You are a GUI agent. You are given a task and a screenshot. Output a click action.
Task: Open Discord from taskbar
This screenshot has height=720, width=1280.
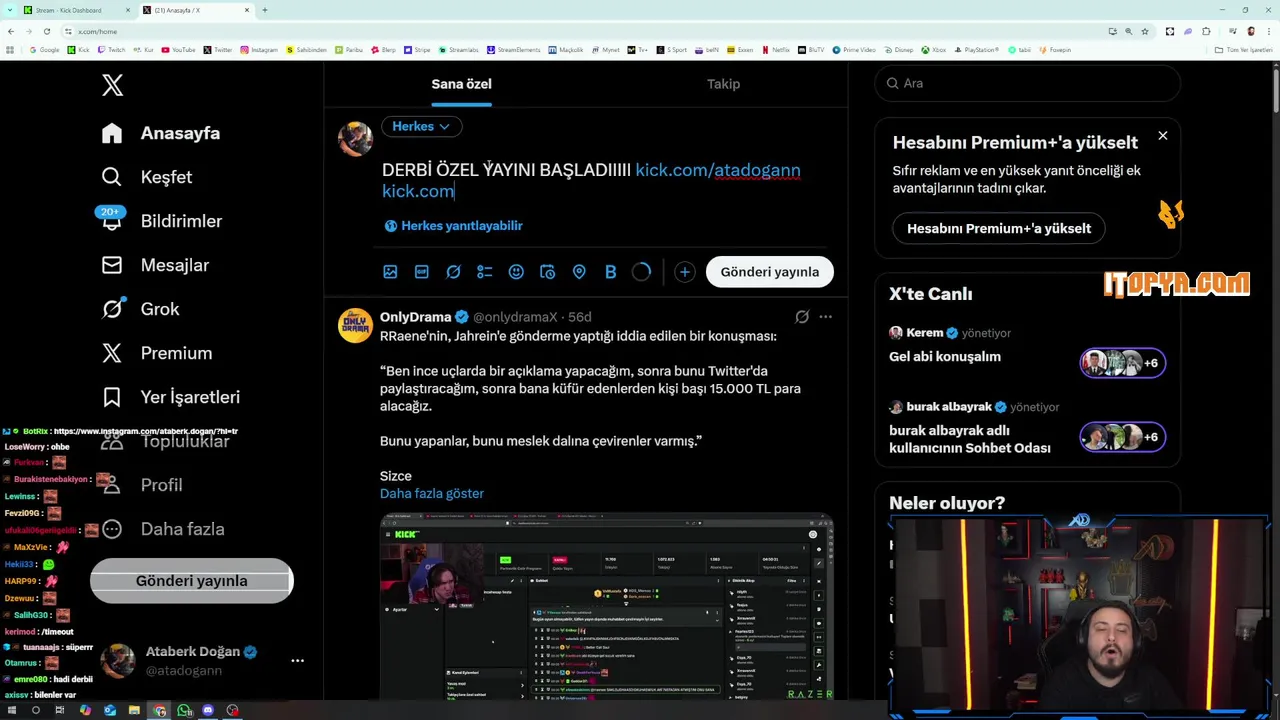208,710
